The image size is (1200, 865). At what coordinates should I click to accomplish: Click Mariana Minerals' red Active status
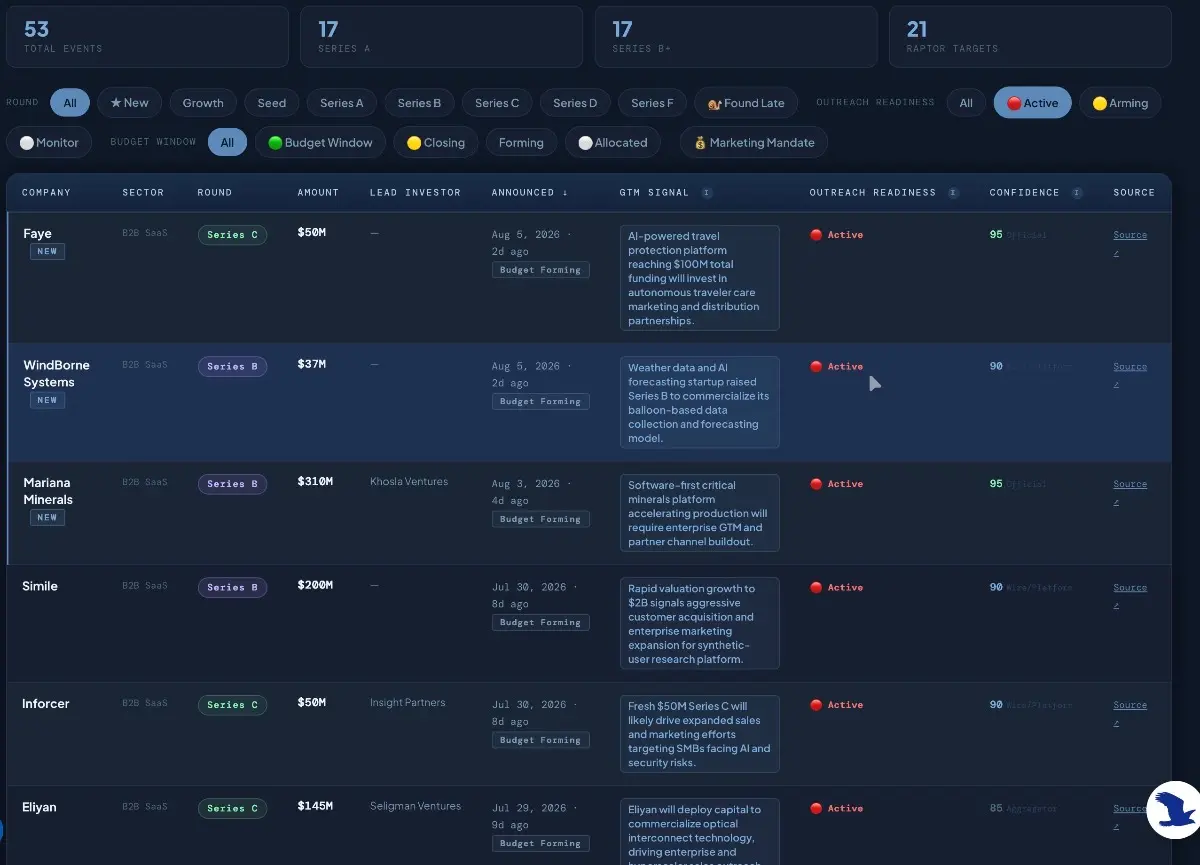pos(837,484)
